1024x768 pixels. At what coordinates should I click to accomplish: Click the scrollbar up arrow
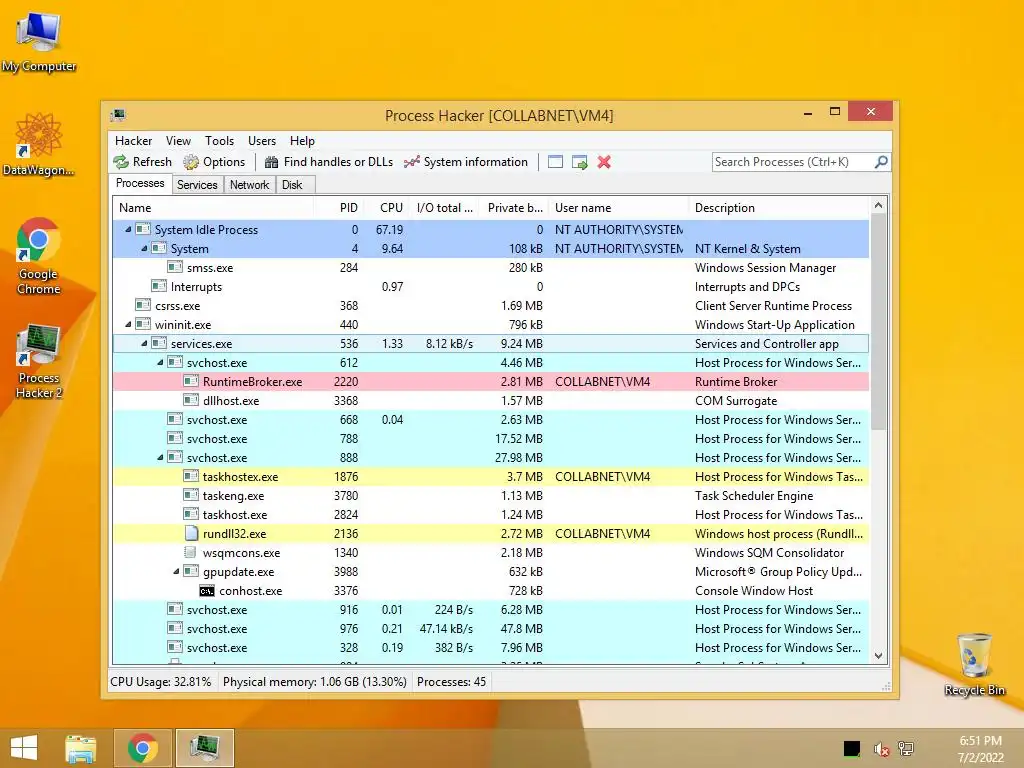[878, 206]
